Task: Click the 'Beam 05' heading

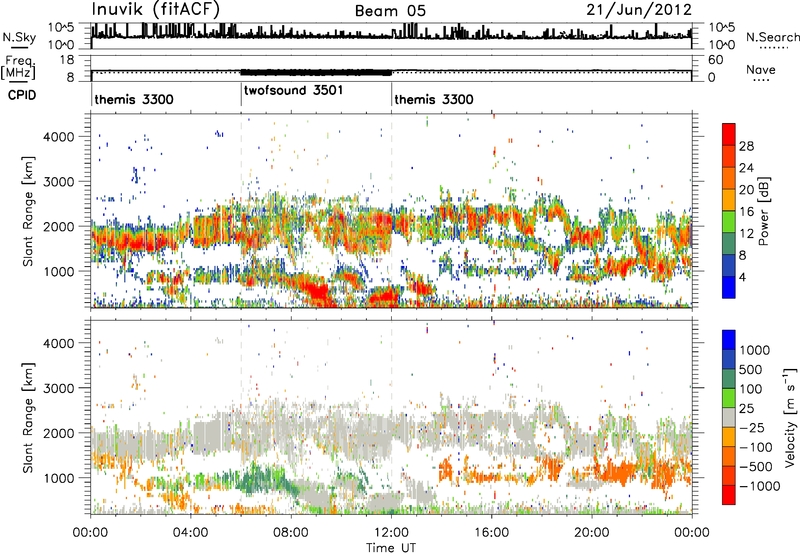Action: coord(390,11)
